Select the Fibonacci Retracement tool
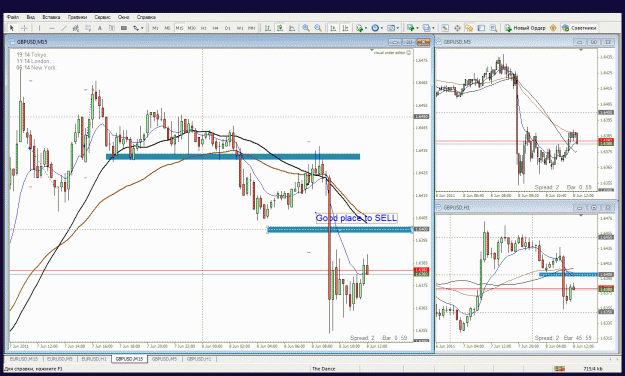 pyautogui.click(x=88, y=28)
